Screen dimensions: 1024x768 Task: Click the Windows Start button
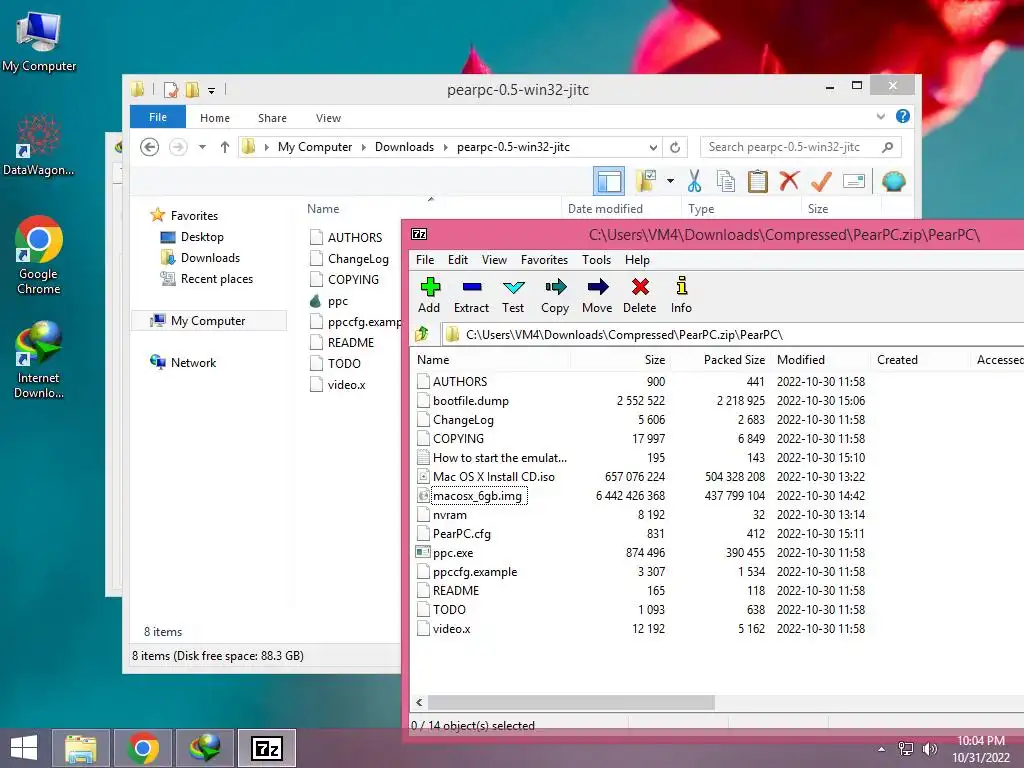(x=24, y=748)
